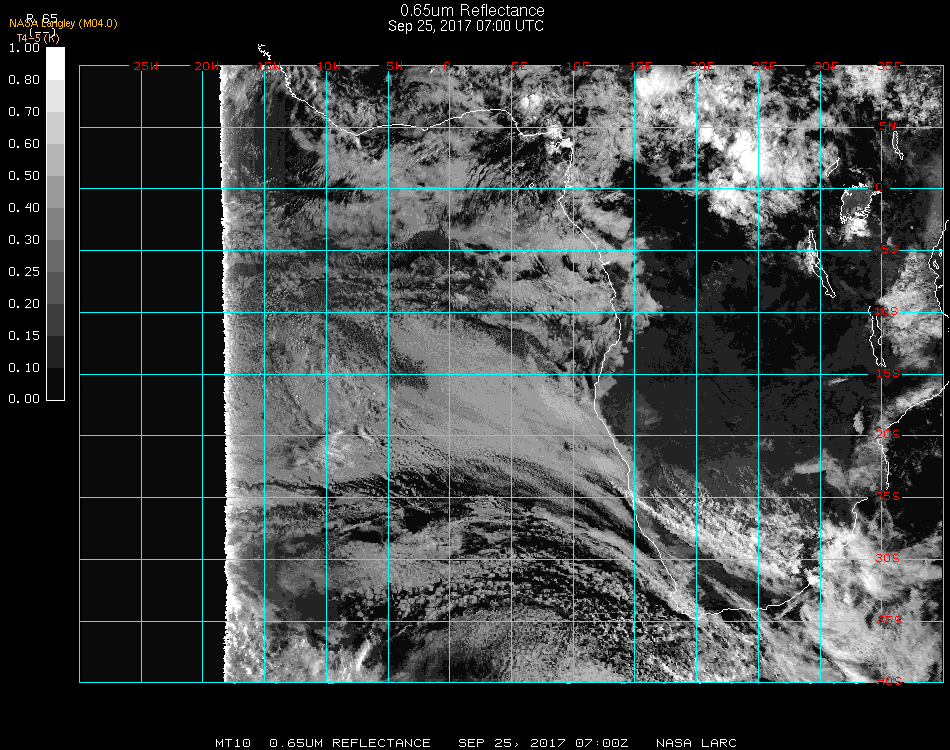950x750 pixels.
Task: Click the 35S latitude label
Action: (889, 620)
